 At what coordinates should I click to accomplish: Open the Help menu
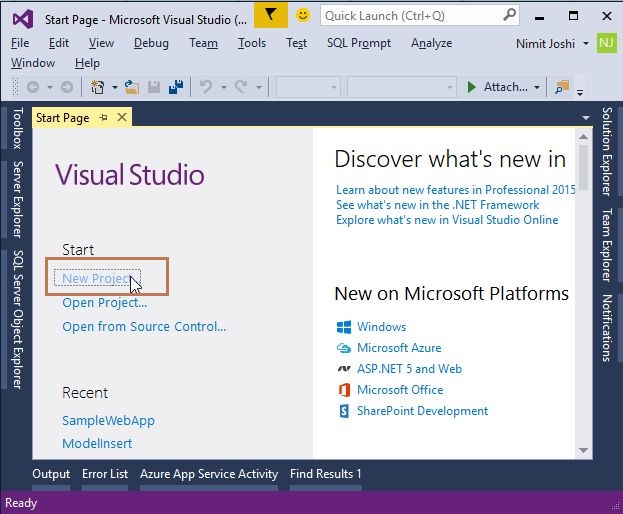click(87, 63)
